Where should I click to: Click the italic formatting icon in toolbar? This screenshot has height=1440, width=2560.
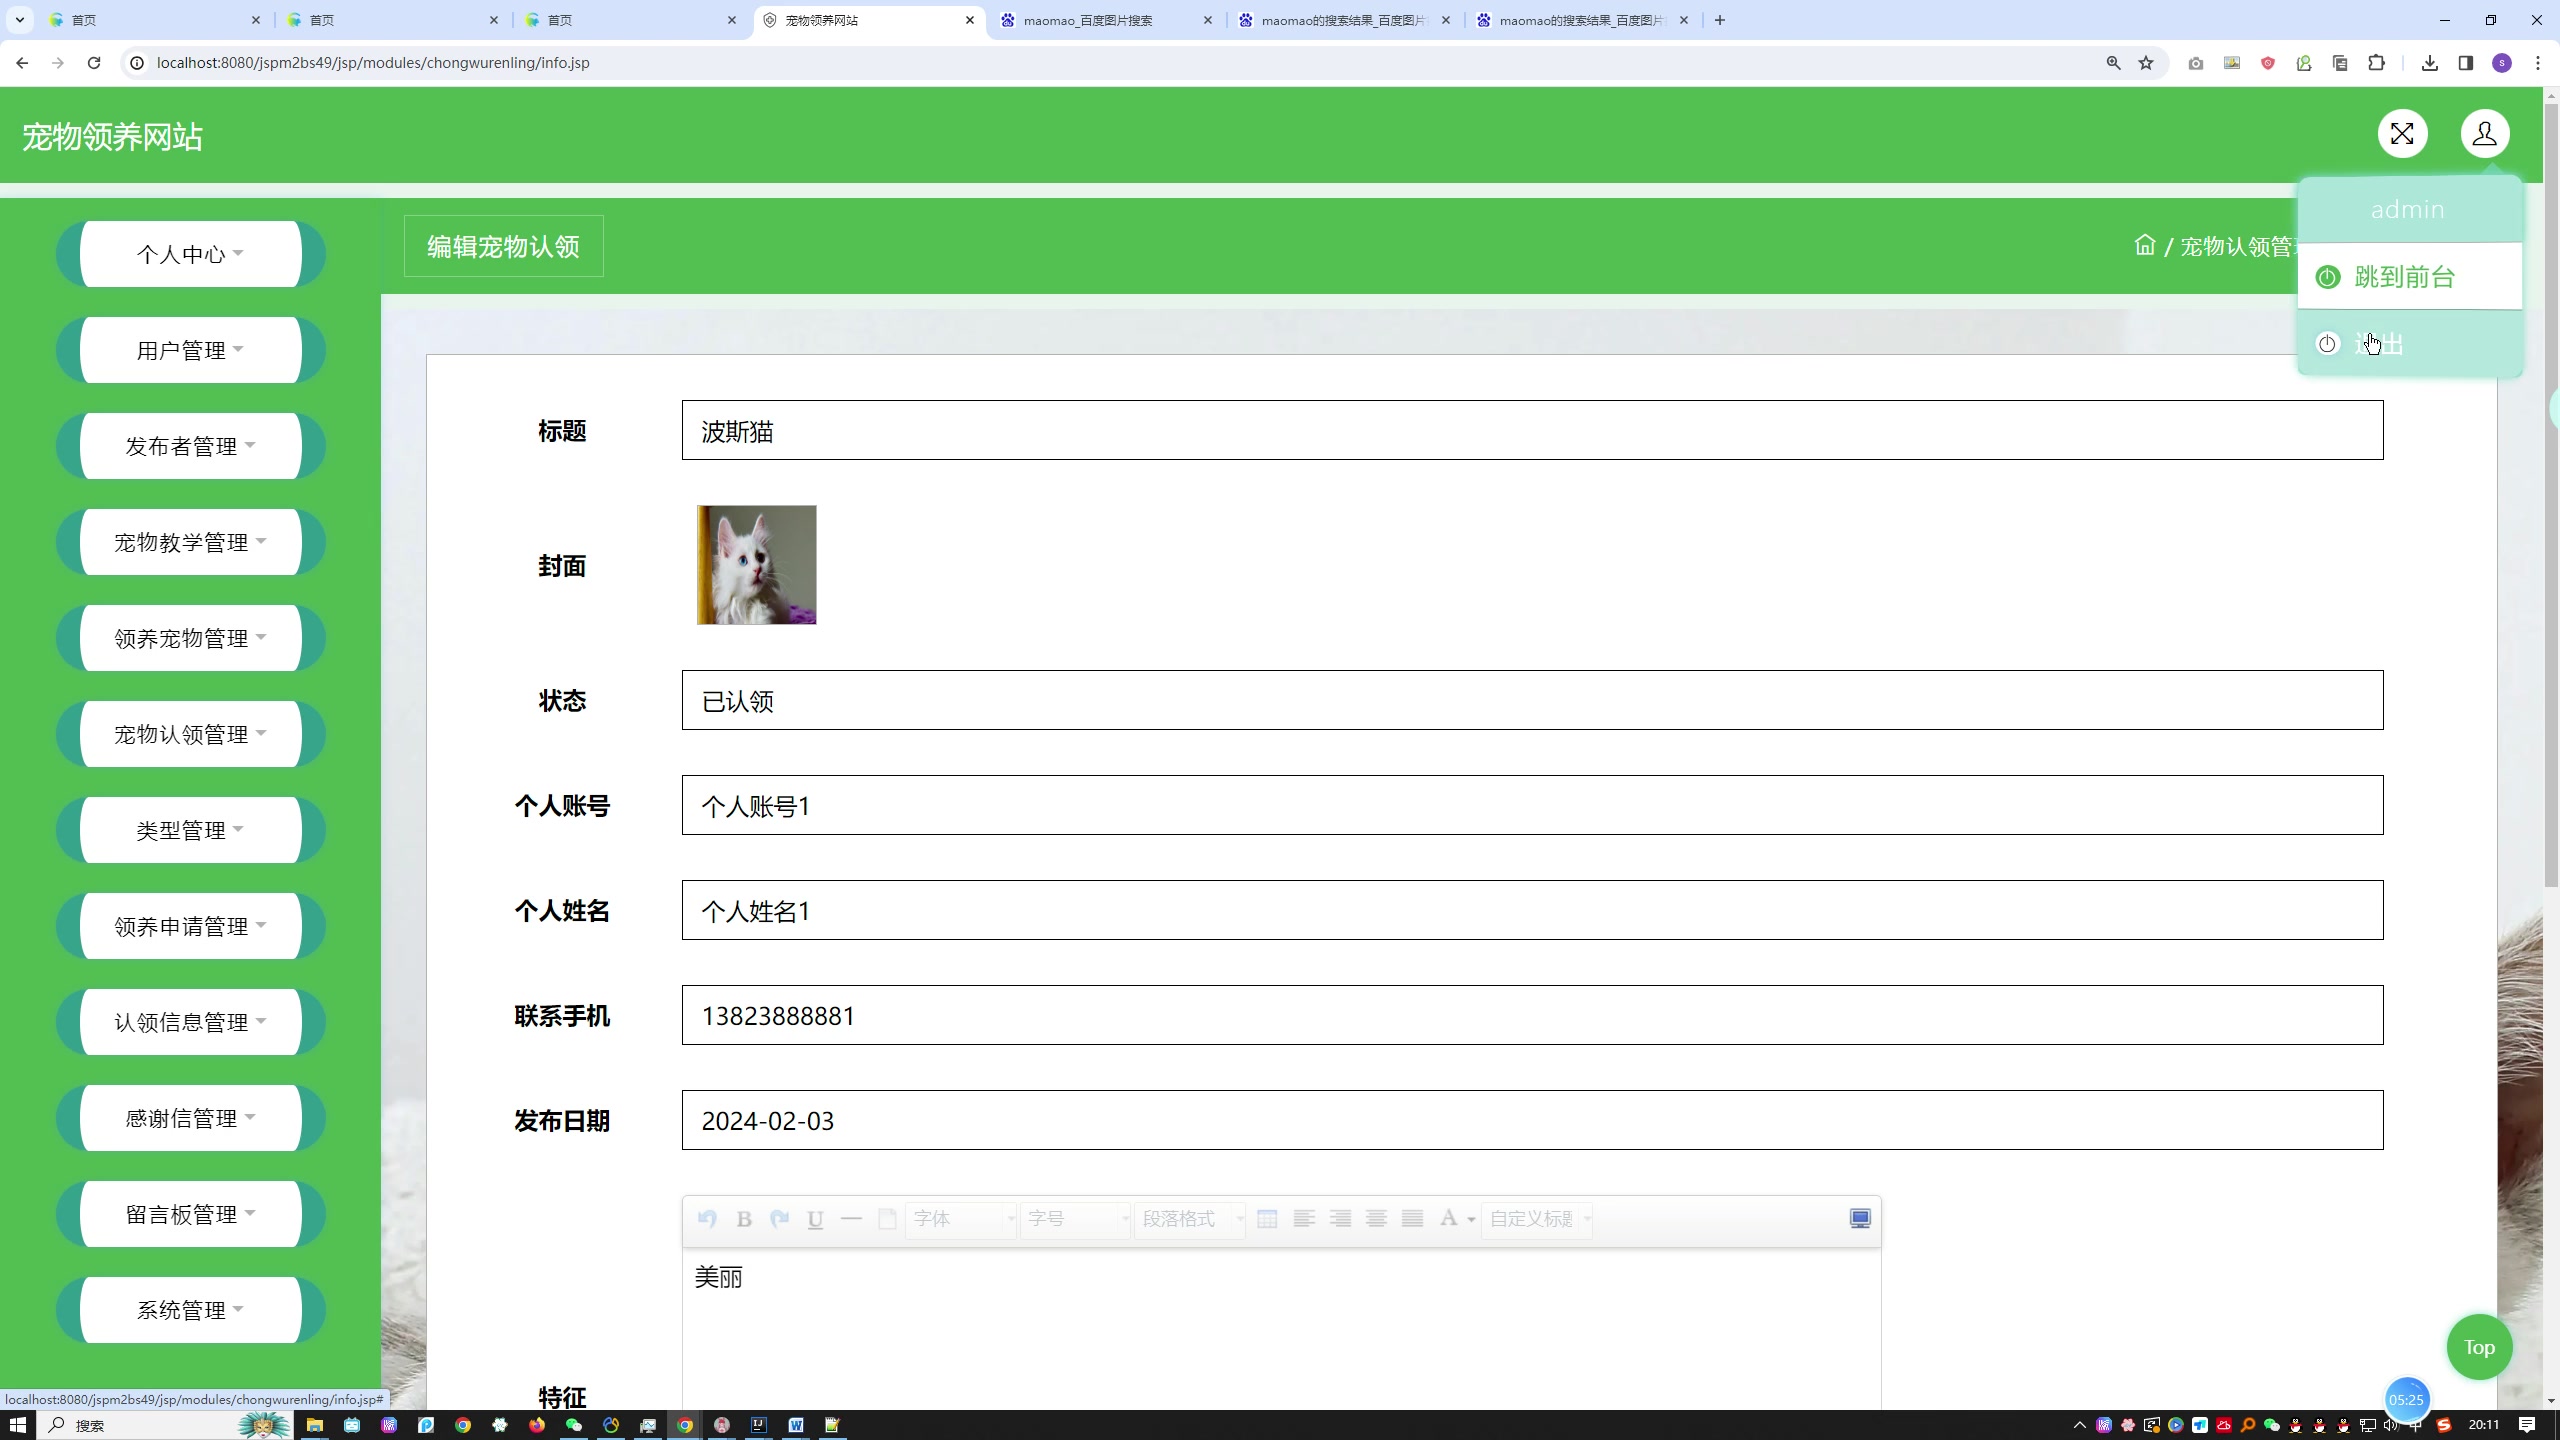pos(781,1218)
